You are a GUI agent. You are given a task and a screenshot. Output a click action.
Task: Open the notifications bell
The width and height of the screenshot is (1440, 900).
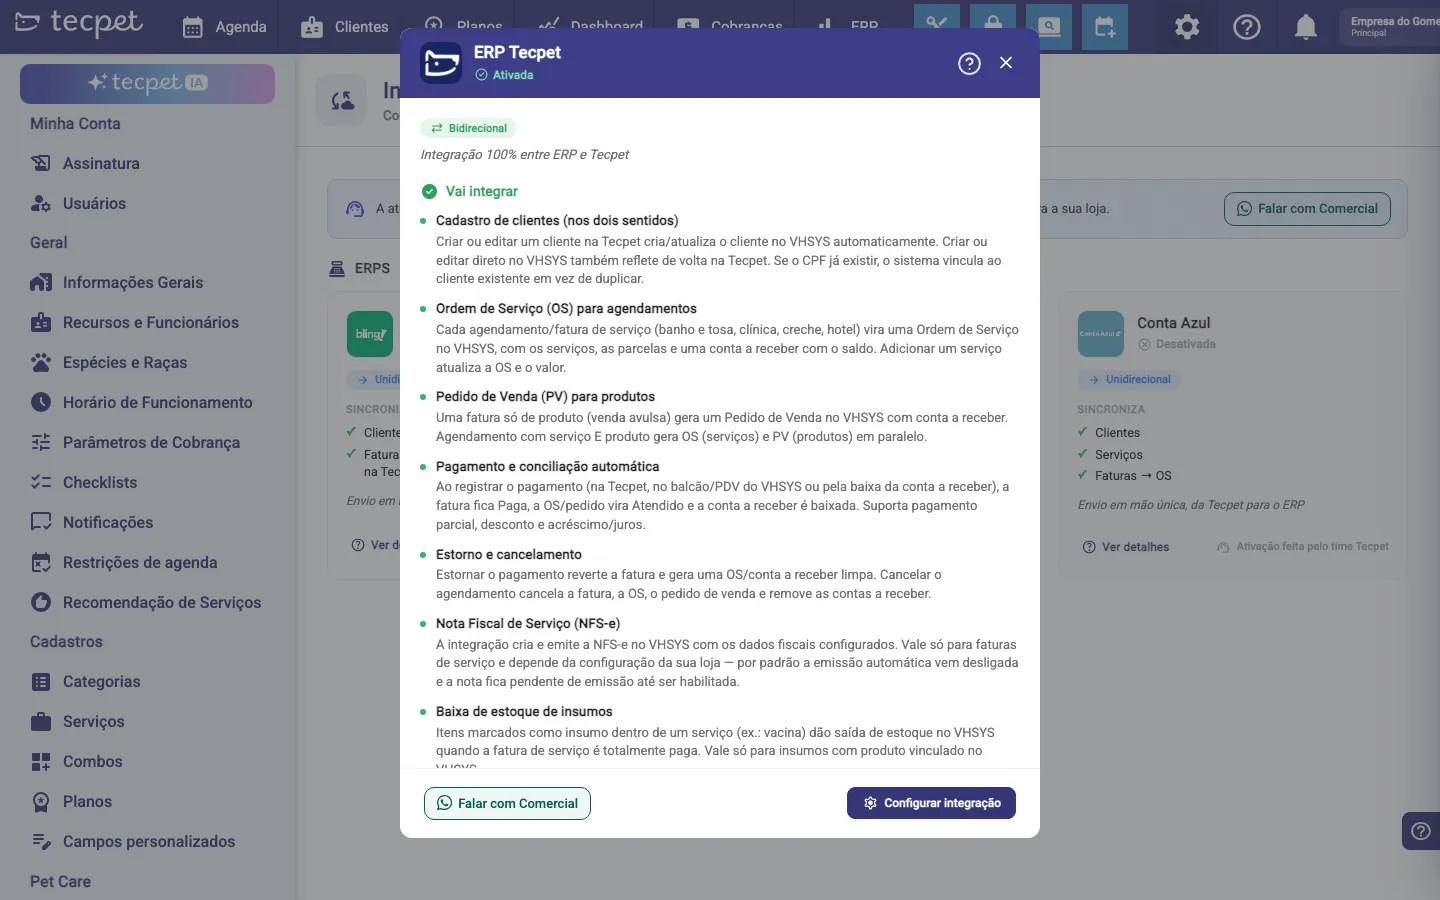[x=1305, y=27]
